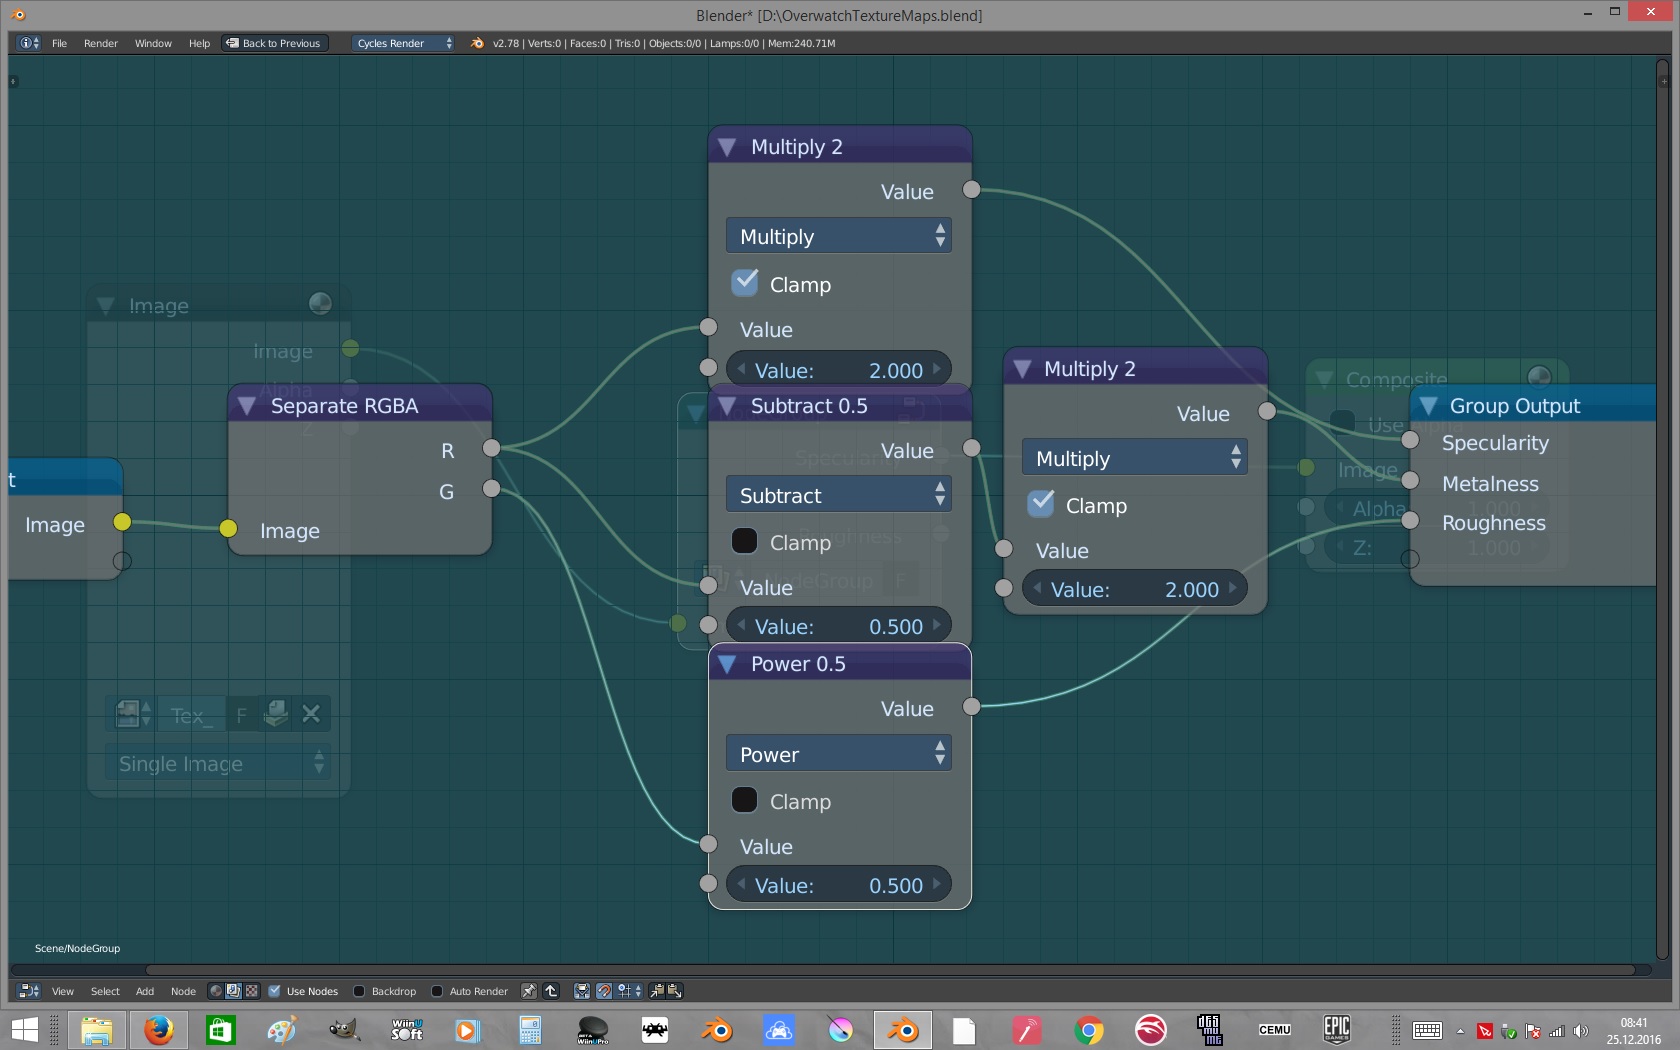Open the Multiply operation dropdown on the right node
1680x1050 pixels.
[1134, 458]
